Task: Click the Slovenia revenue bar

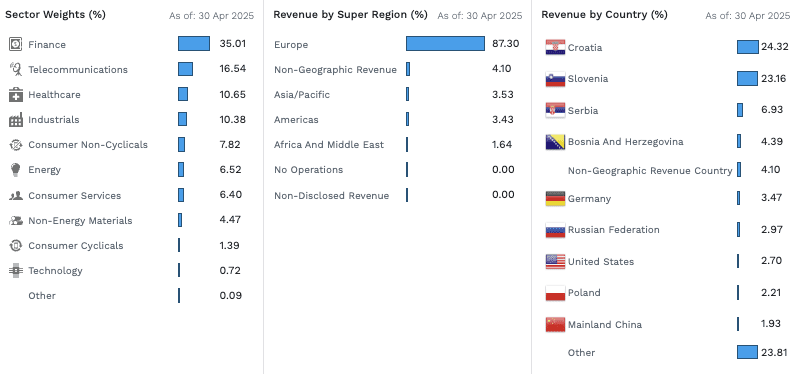Action: tap(747, 79)
